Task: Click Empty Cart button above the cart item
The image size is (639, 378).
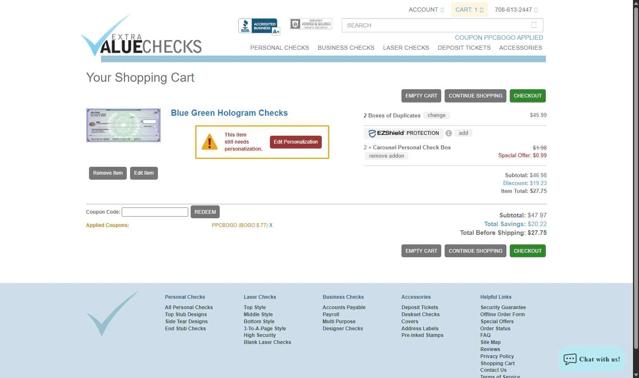Action: [421, 96]
